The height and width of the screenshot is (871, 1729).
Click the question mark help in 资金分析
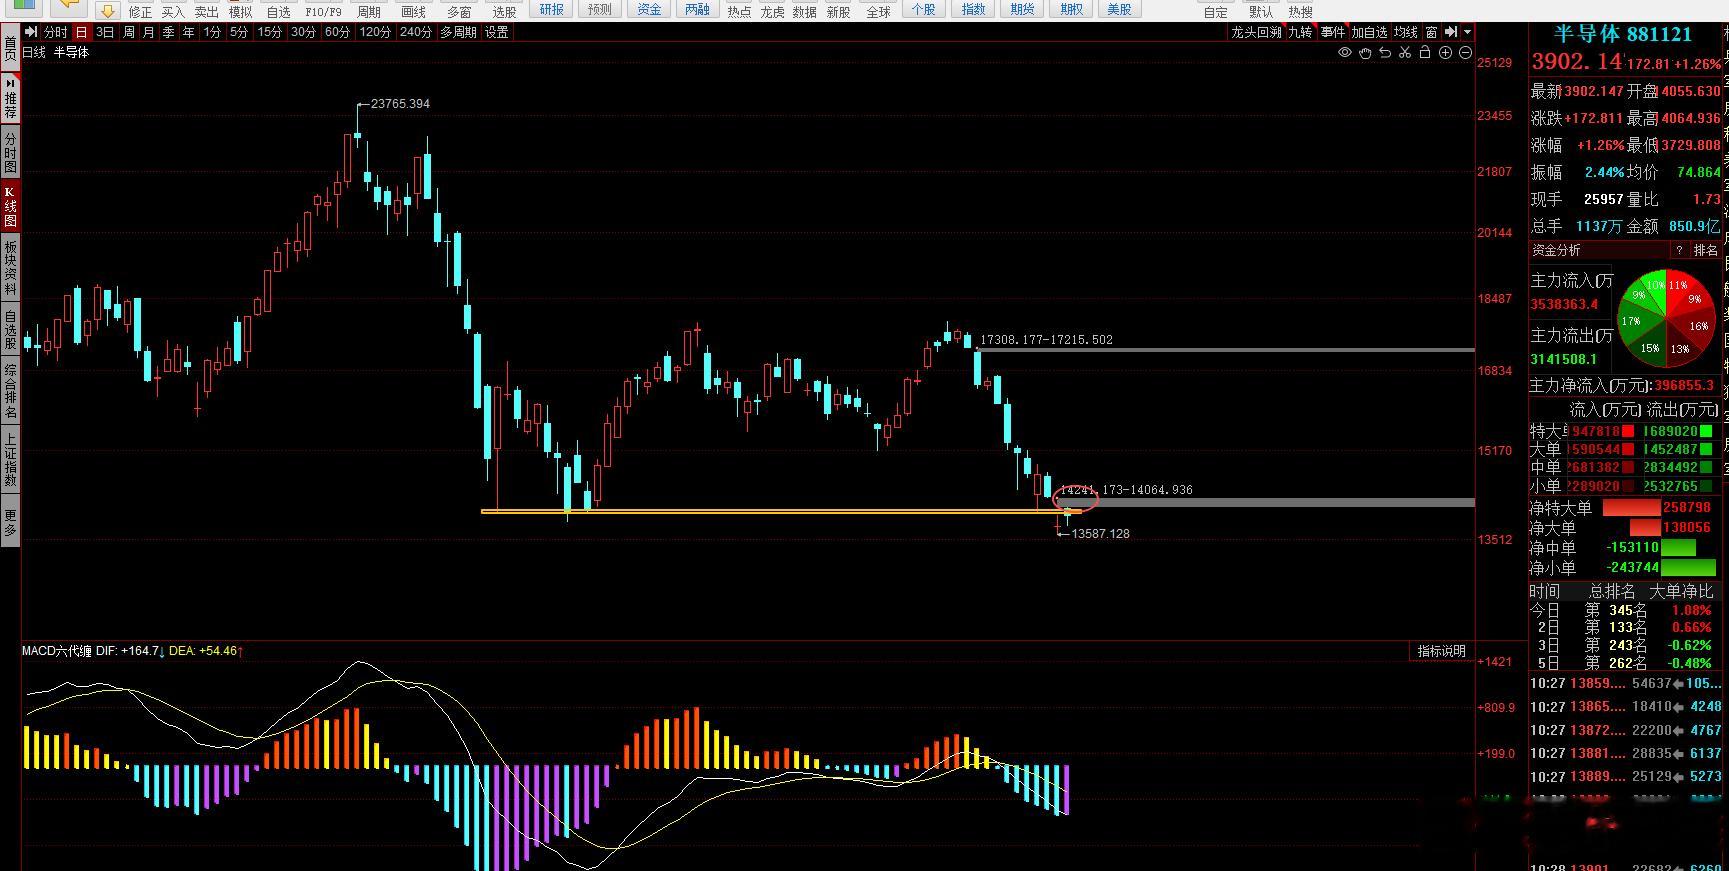point(1679,250)
